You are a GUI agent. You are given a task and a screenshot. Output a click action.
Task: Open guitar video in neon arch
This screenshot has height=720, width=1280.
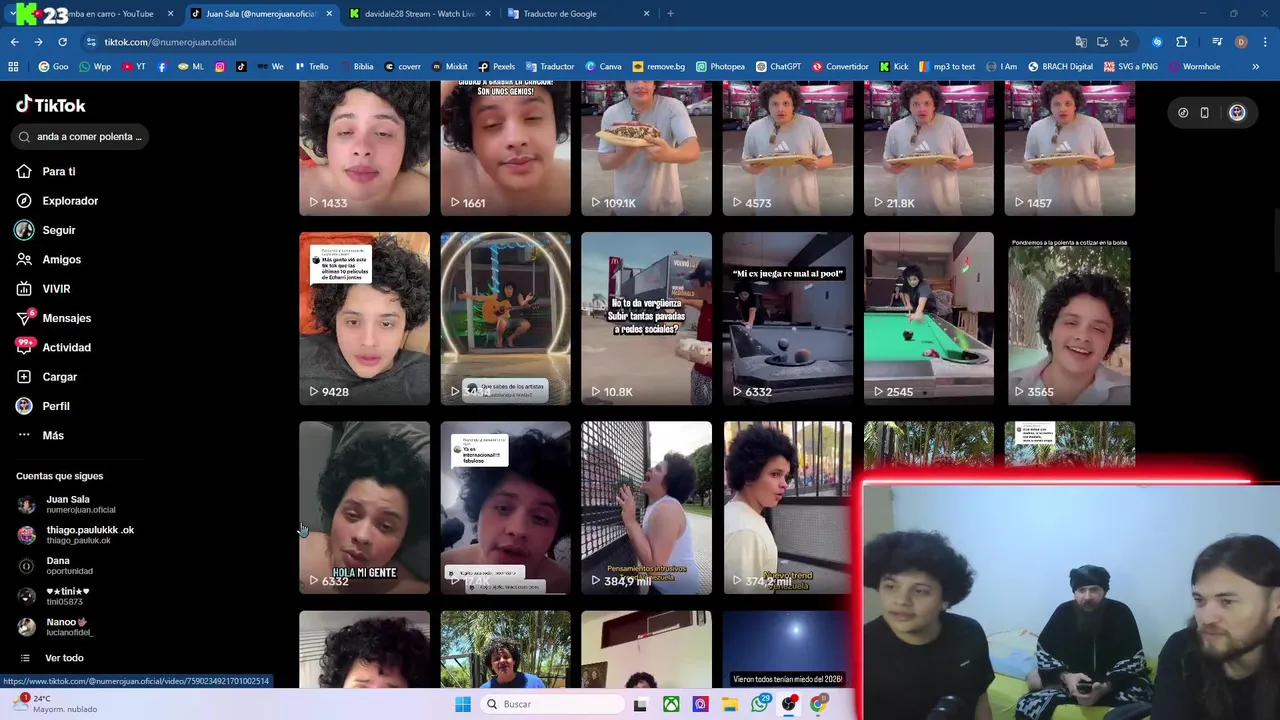click(x=506, y=318)
